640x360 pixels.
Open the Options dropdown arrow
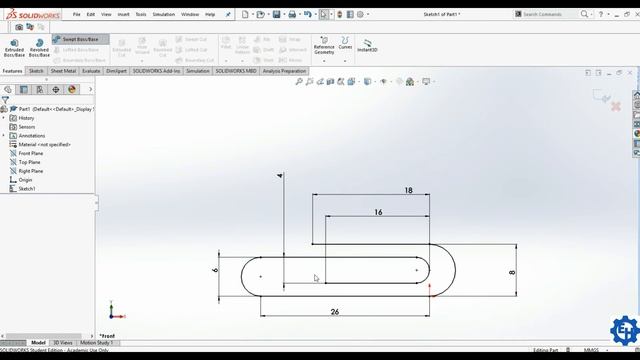pos(368,14)
